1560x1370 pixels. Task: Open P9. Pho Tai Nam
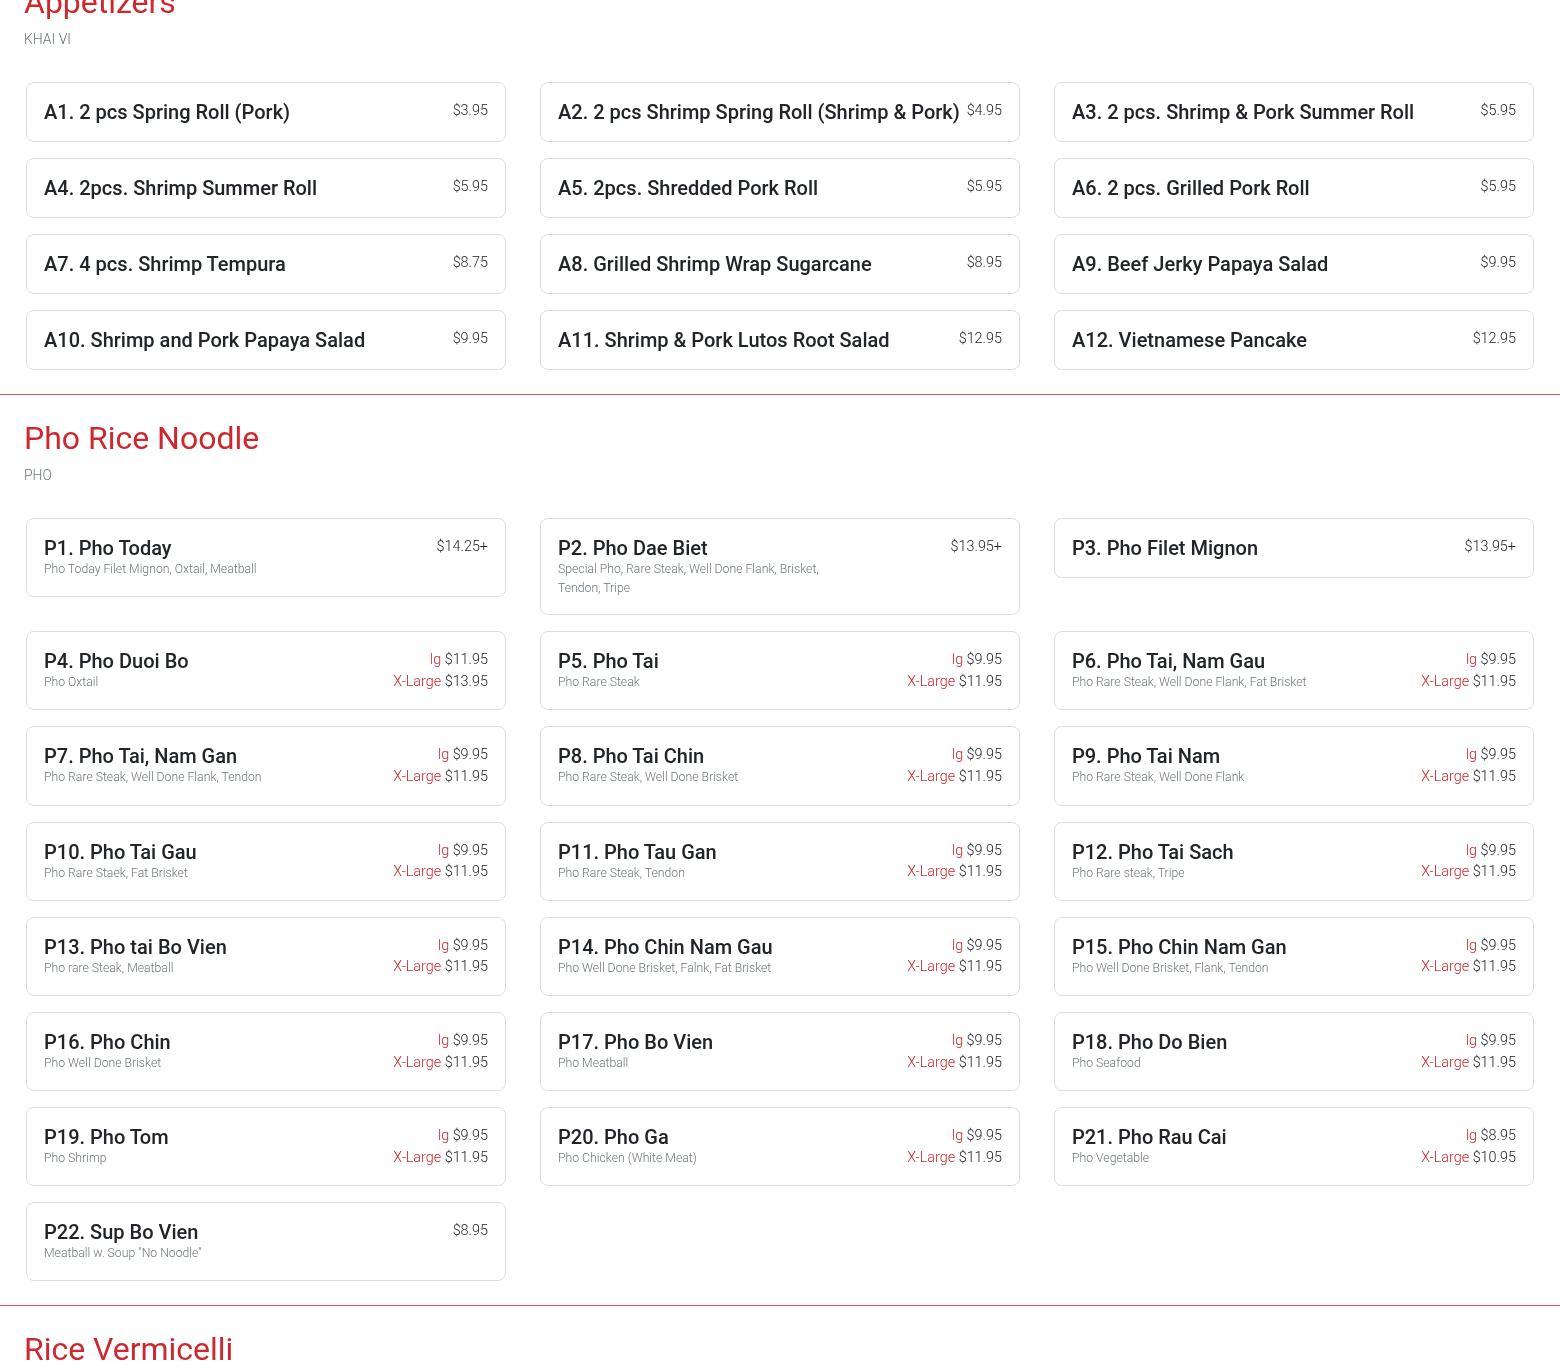point(1294,766)
